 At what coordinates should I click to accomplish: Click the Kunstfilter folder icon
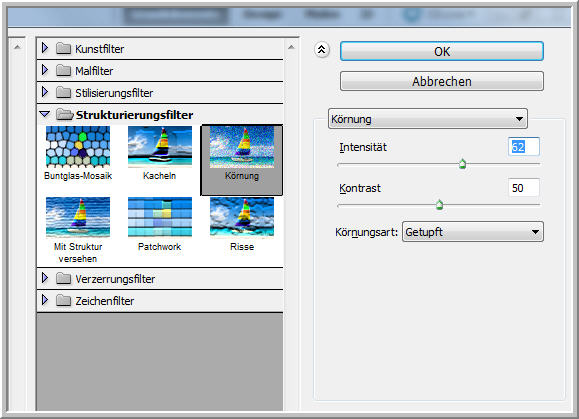point(64,48)
